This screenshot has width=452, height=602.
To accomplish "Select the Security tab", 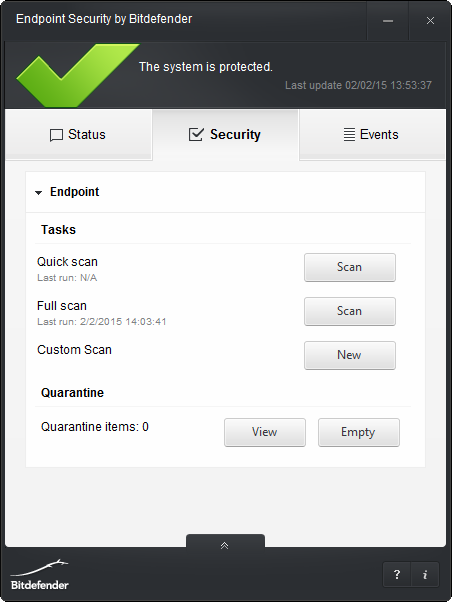I will click(225, 134).
